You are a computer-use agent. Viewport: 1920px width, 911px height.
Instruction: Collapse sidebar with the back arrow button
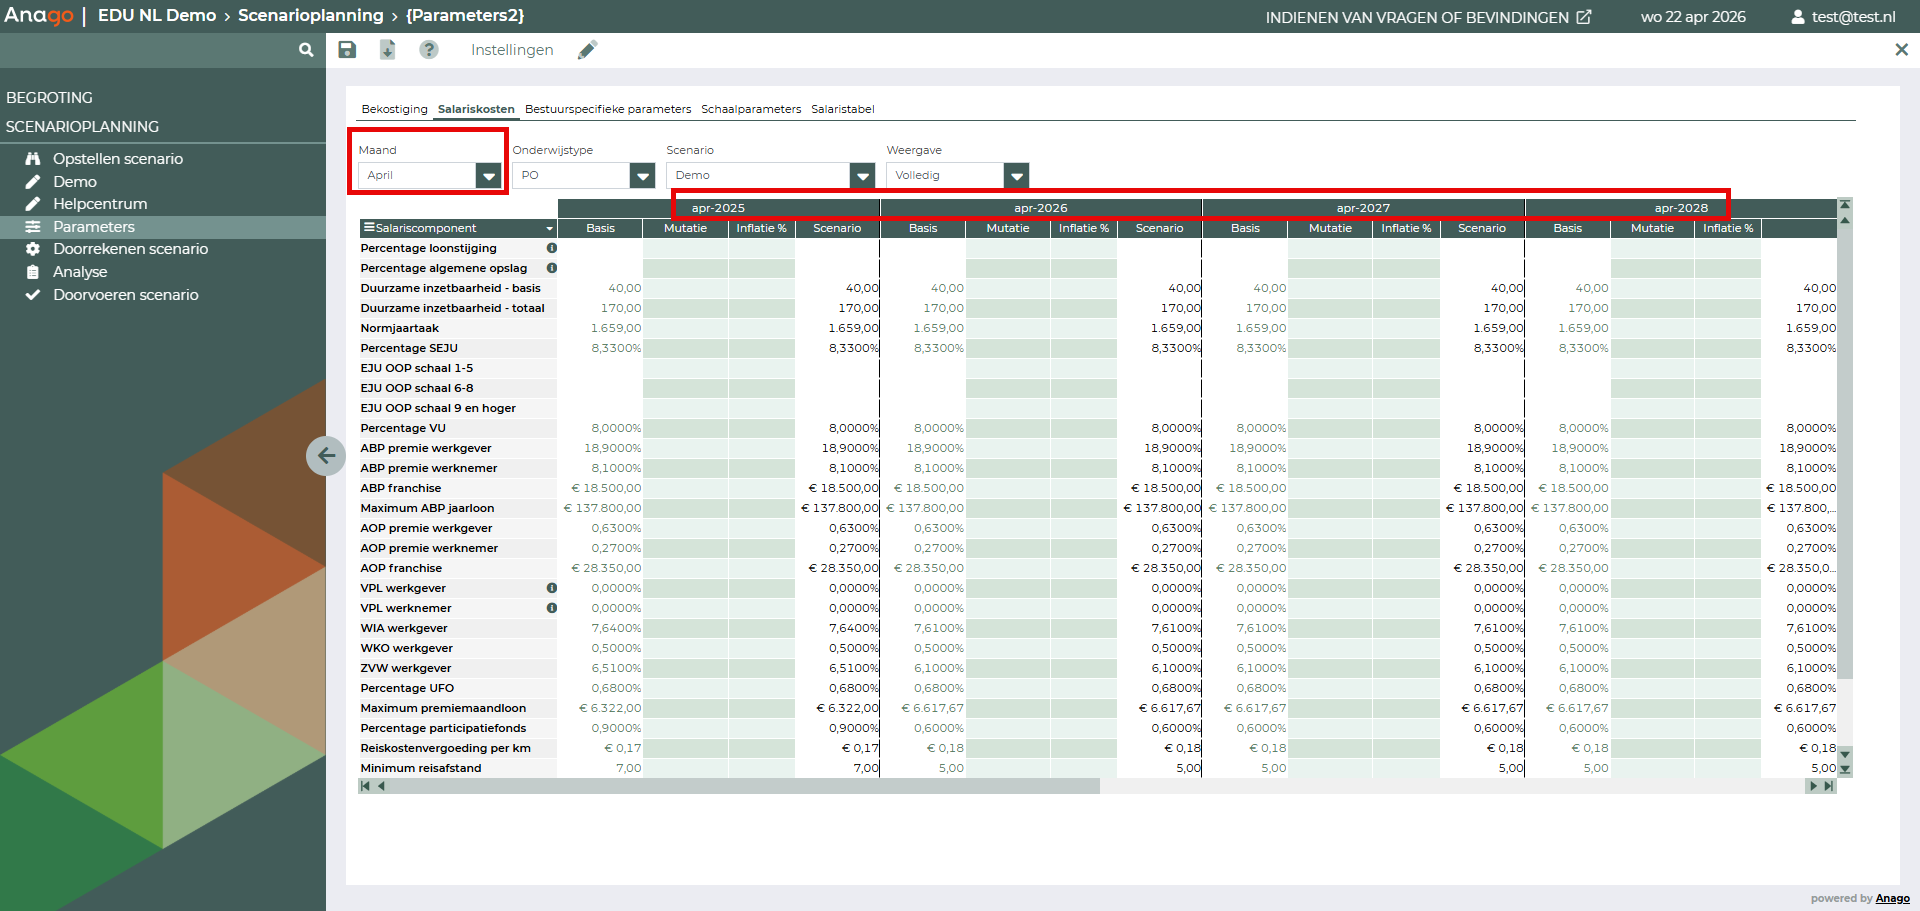[x=326, y=456]
